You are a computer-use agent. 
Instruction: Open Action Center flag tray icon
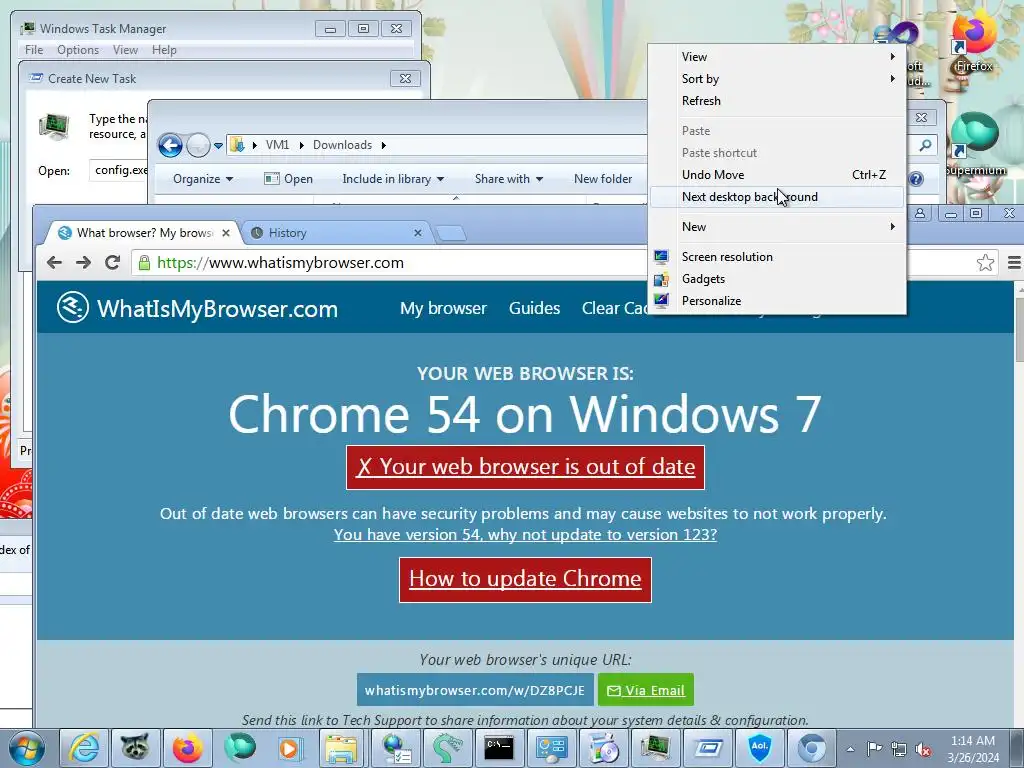coord(874,749)
